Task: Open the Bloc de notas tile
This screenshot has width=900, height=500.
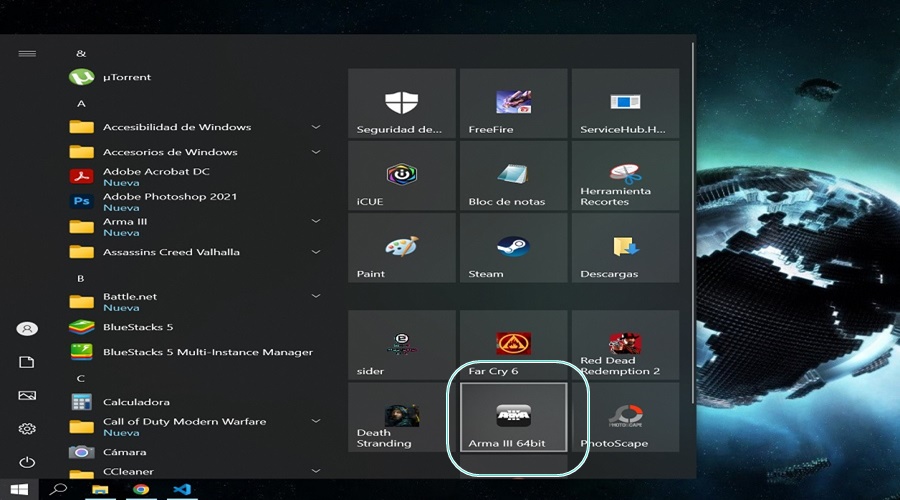Action: pyautogui.click(x=514, y=176)
